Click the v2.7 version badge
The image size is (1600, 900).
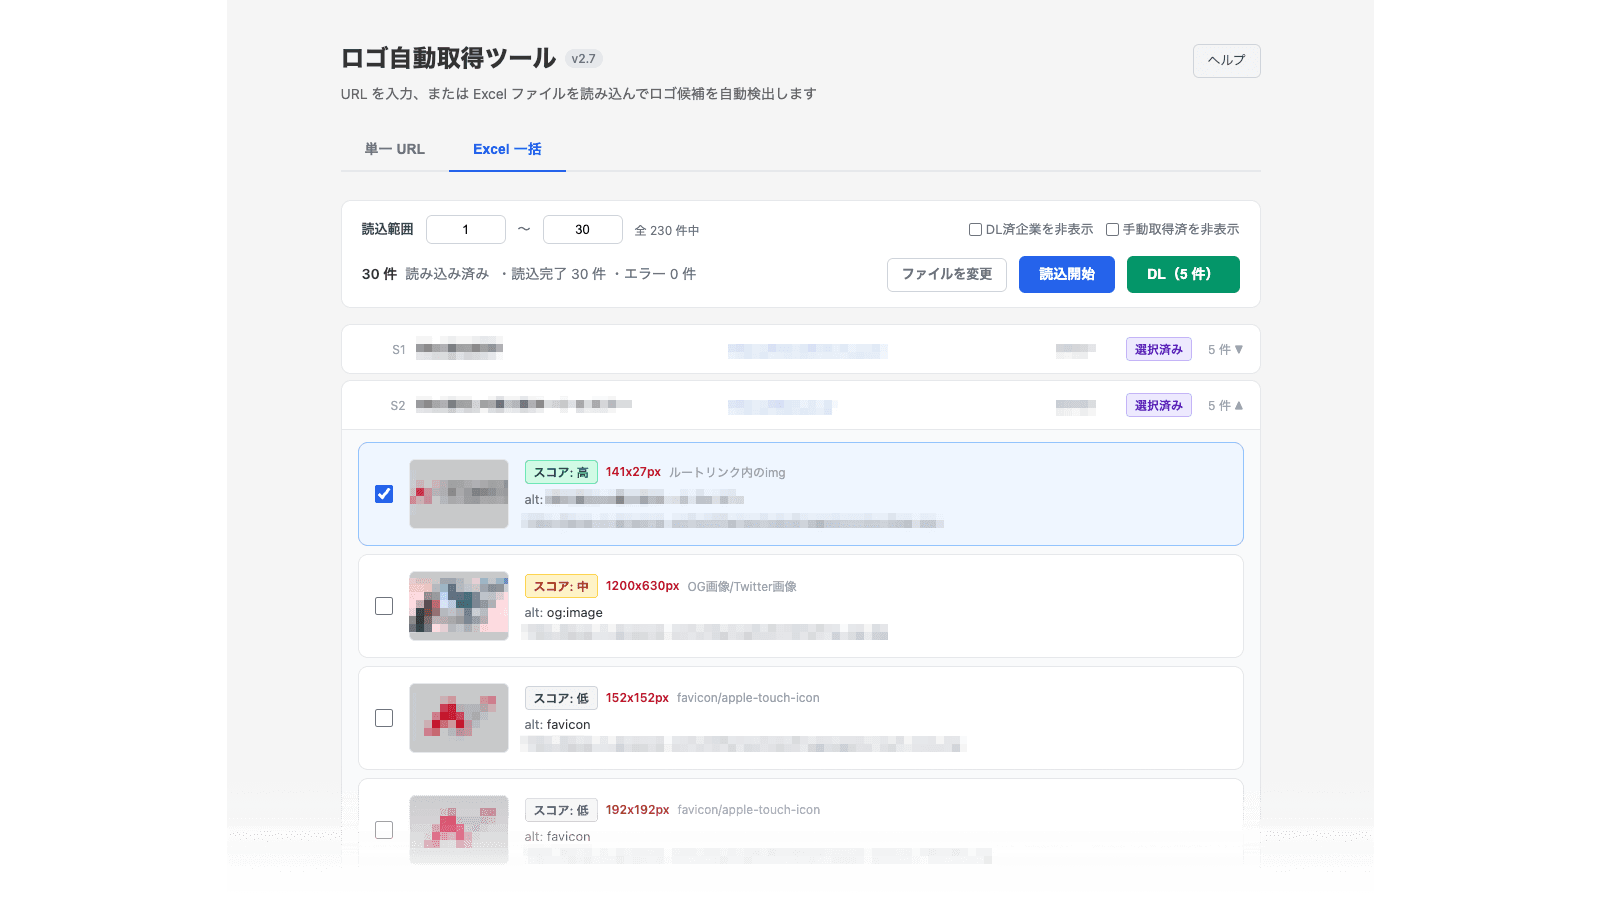coord(584,59)
